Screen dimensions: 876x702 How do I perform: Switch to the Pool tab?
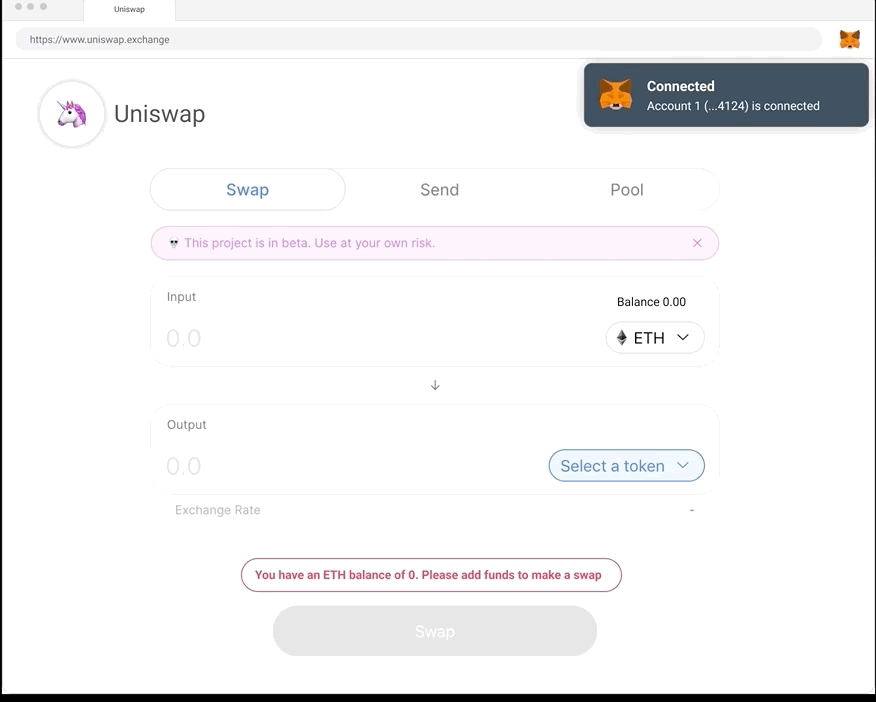627,190
